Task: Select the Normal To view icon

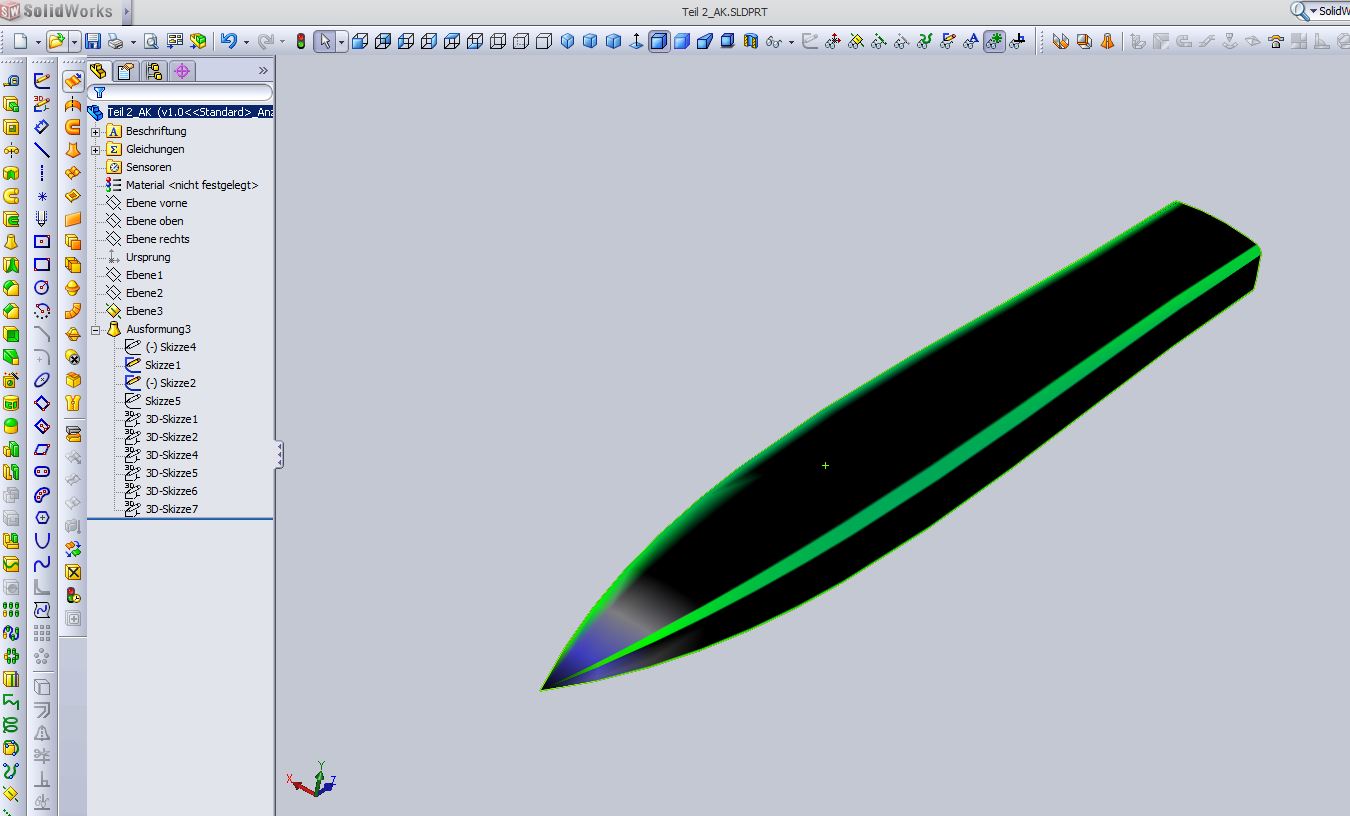Action: pyautogui.click(x=636, y=41)
